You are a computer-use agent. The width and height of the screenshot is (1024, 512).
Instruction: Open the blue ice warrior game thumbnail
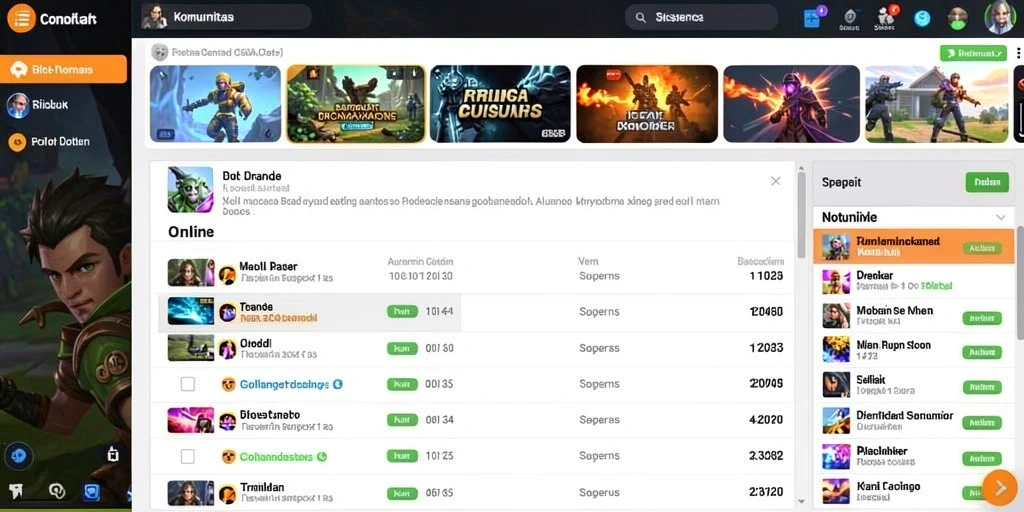click(216, 104)
